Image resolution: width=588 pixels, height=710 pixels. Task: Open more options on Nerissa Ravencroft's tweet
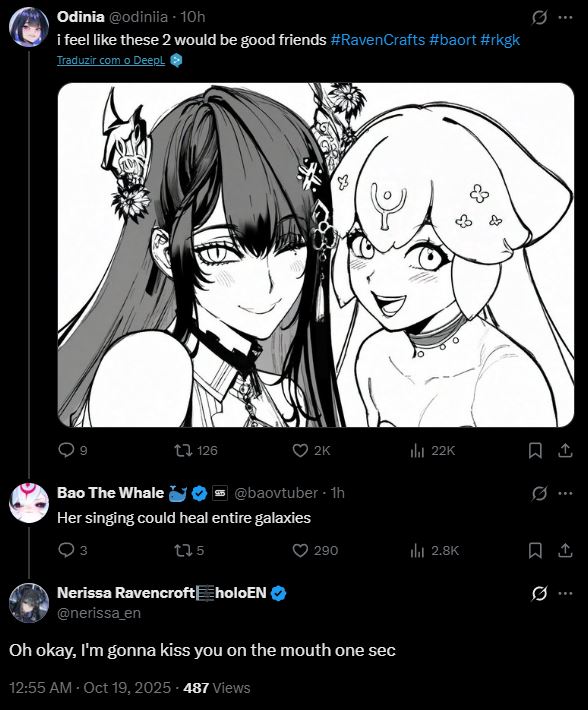(565, 593)
